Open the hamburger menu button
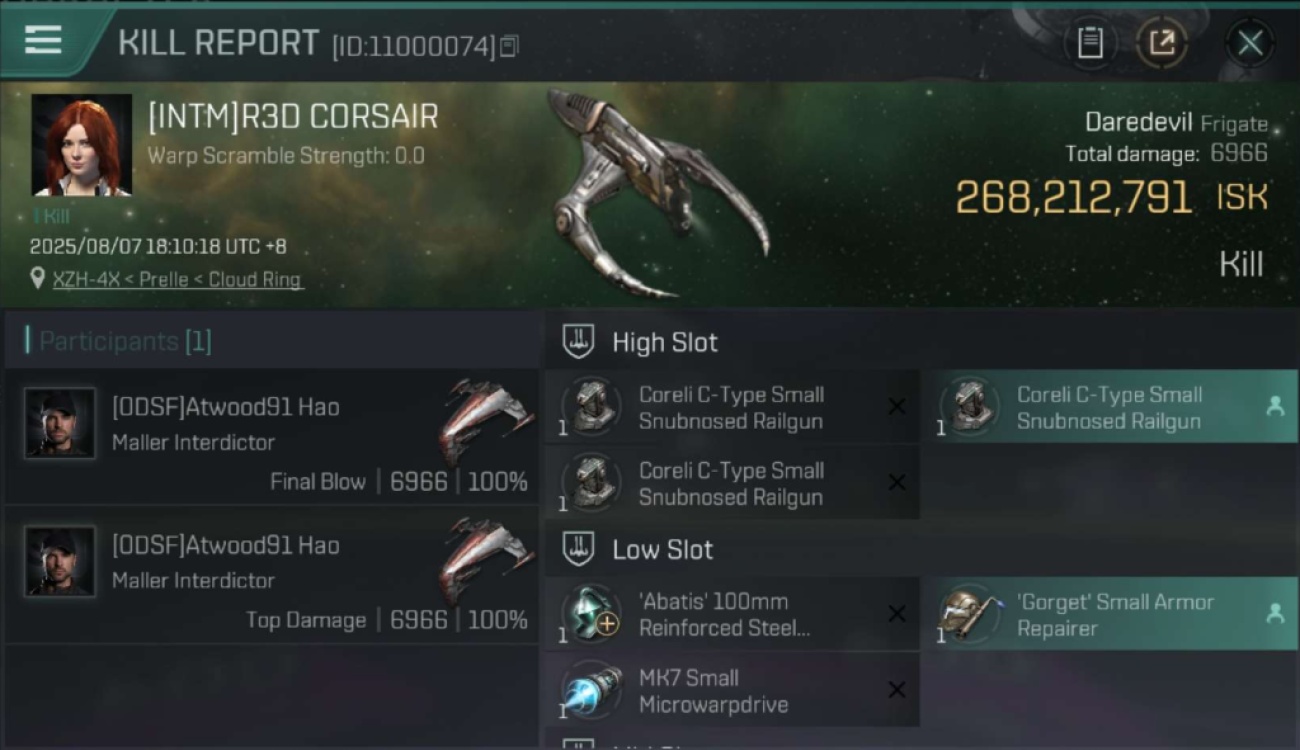 pyautogui.click(x=44, y=40)
